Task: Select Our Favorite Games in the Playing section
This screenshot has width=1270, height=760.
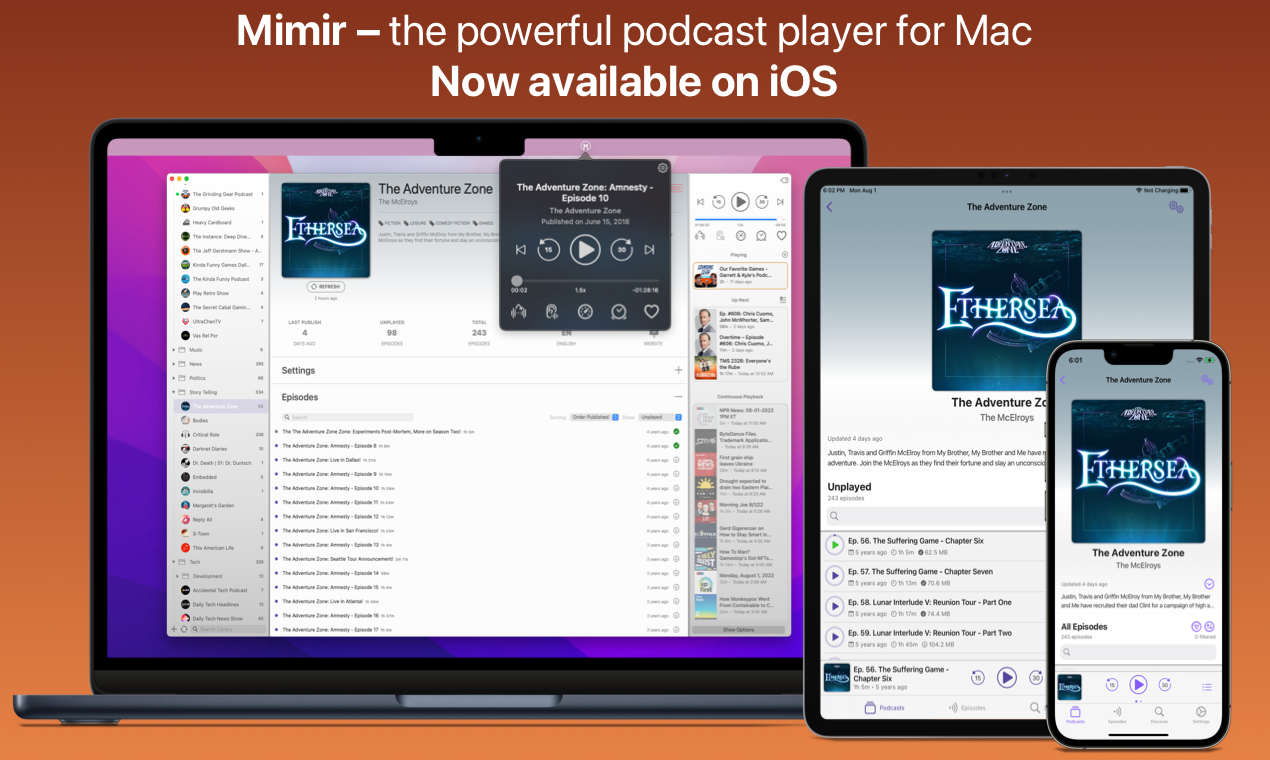Action: pyautogui.click(x=740, y=277)
